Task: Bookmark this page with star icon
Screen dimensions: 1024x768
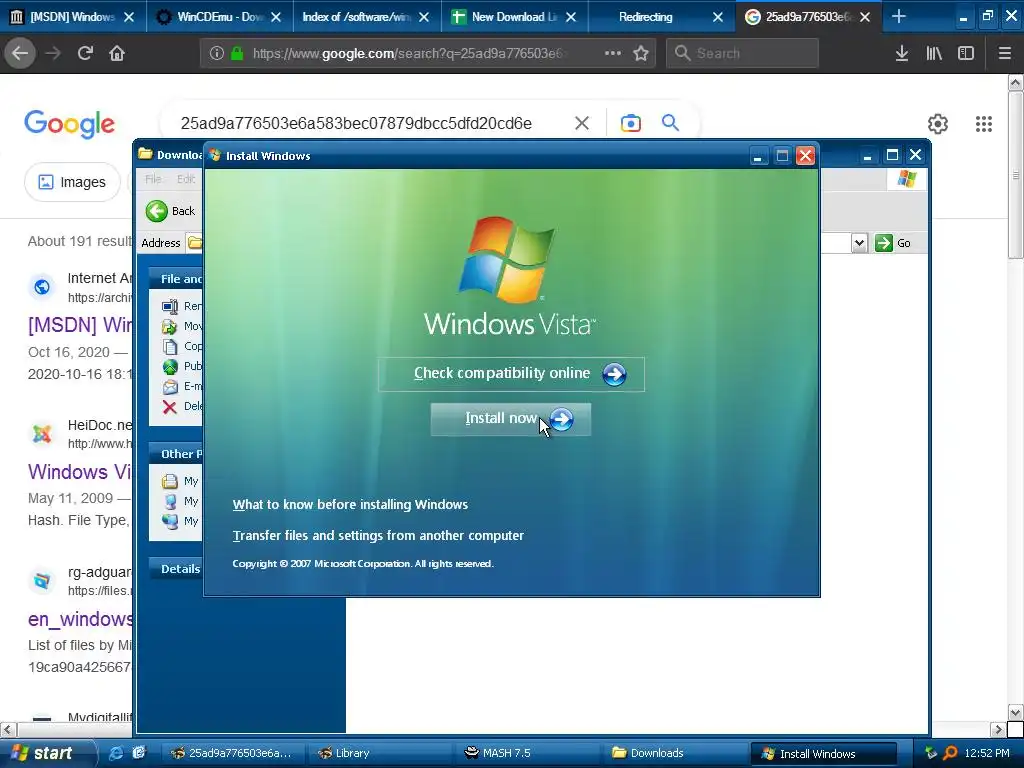Action: point(641,53)
